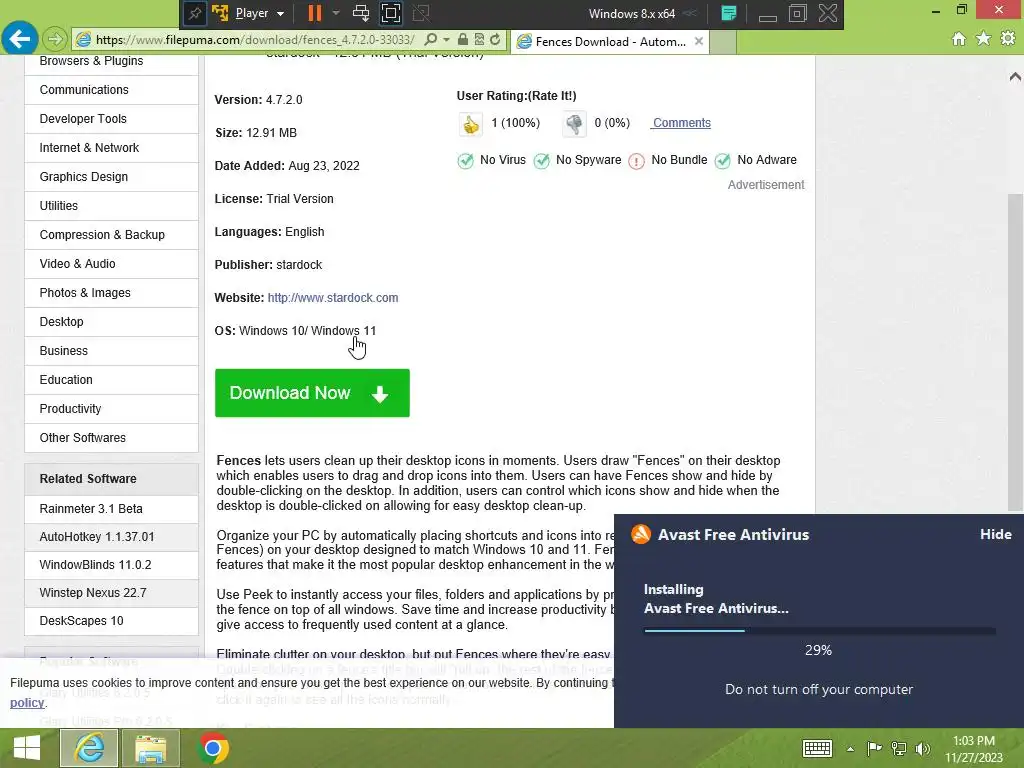Click the network tray icon
The image size is (1024, 768).
(899, 748)
